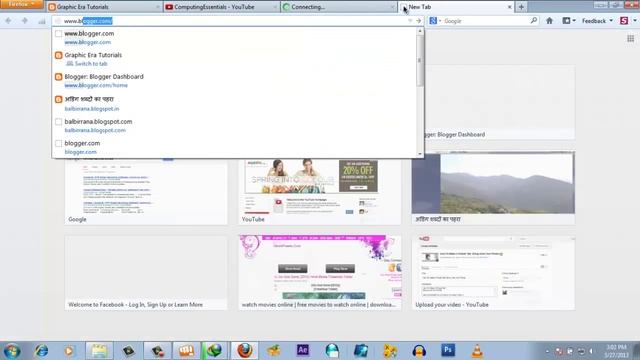Viewport: 640px width, 360px height.
Task: Select the New Tab tab
Action: (456, 7)
